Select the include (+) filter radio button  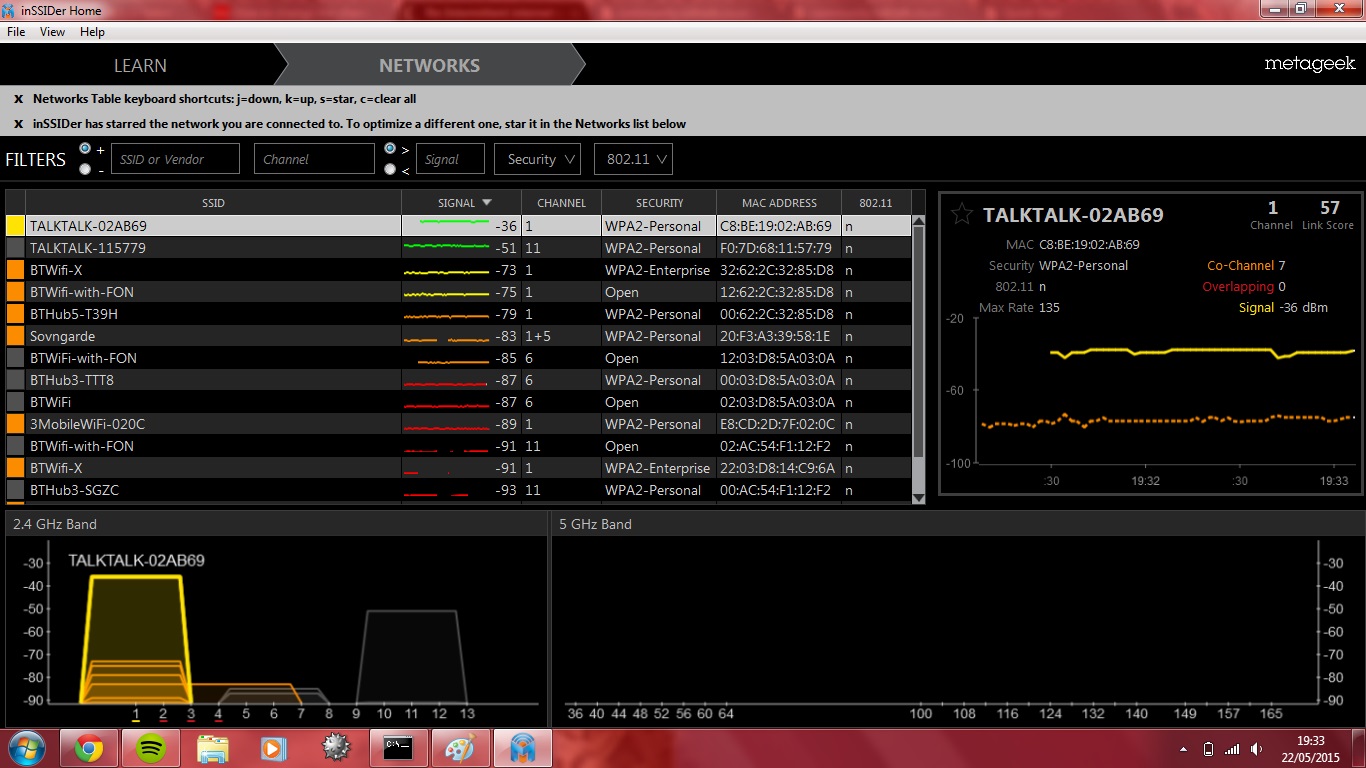tap(85, 149)
